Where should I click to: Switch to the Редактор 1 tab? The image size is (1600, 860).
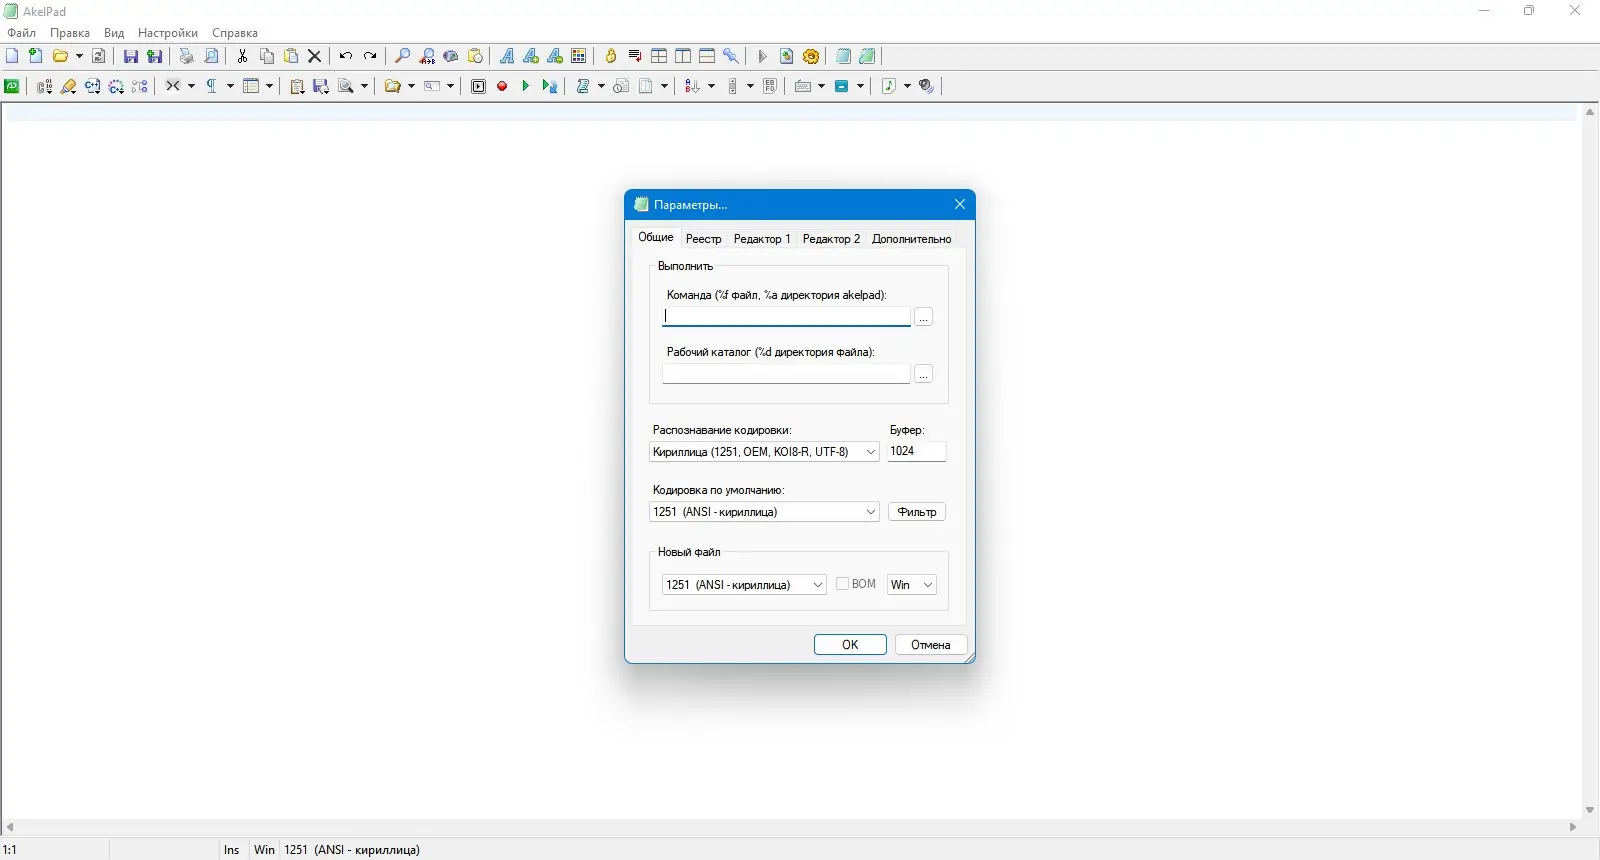point(762,239)
